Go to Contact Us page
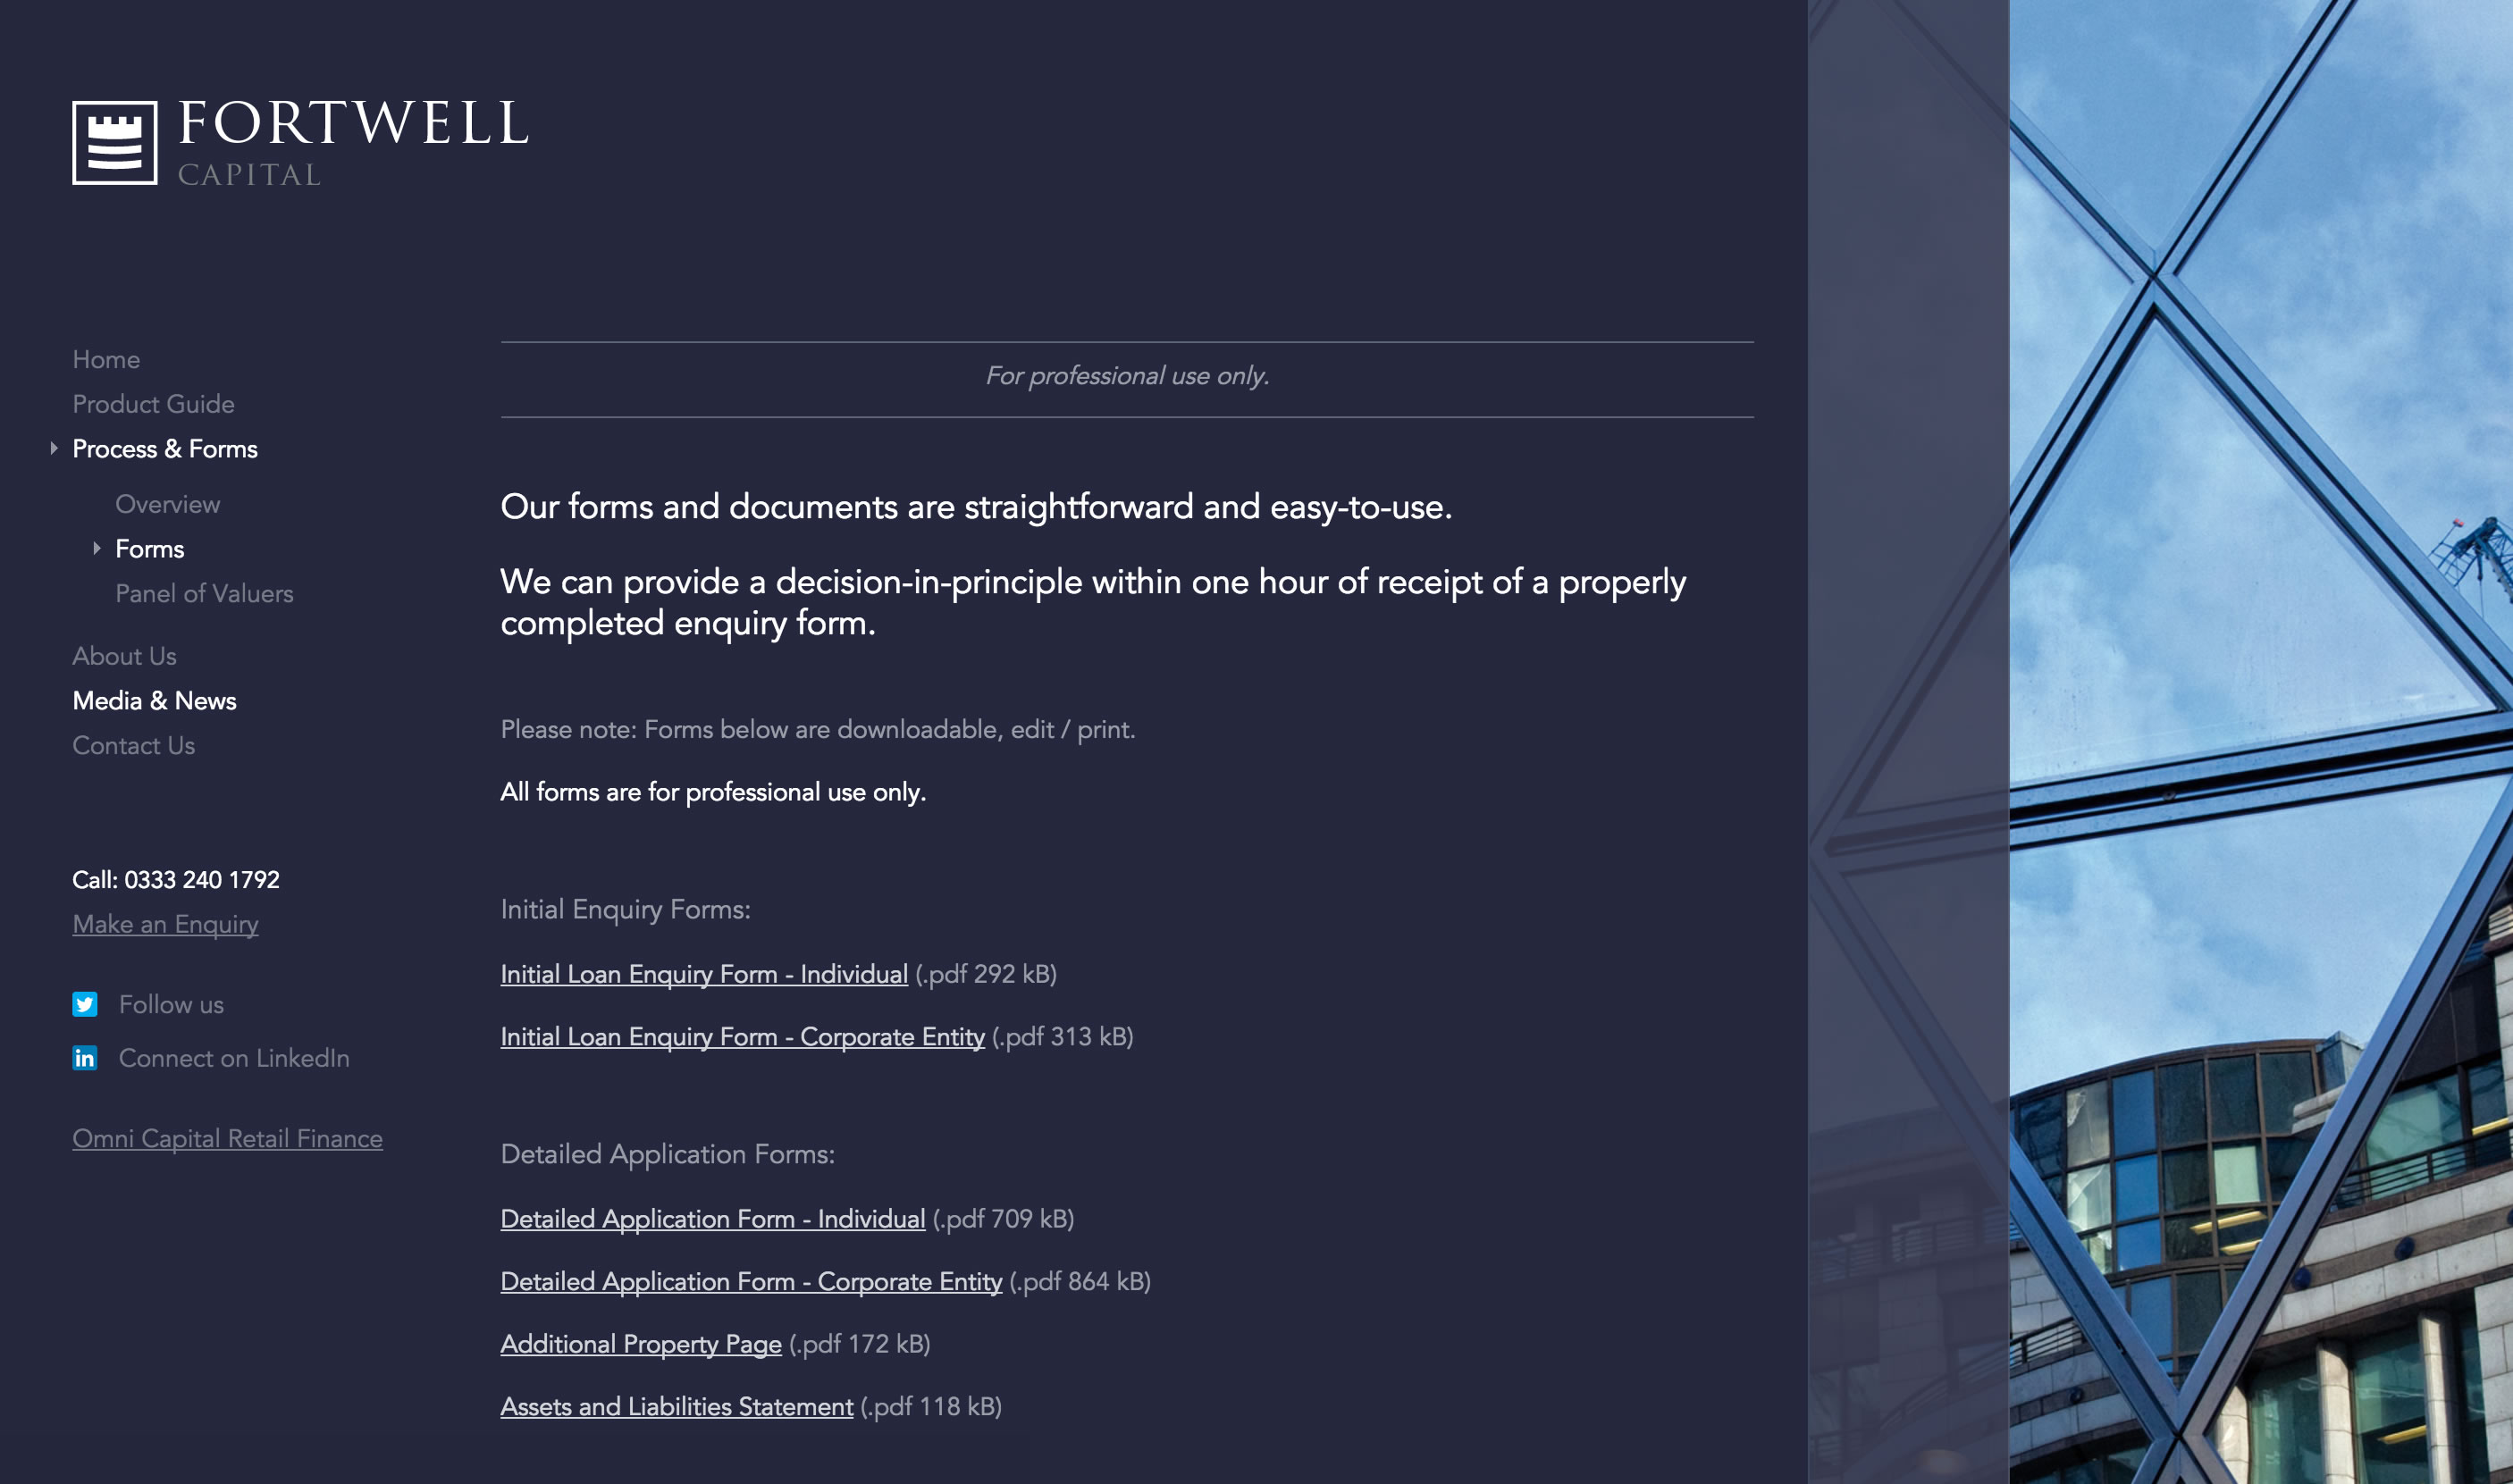 click(133, 746)
